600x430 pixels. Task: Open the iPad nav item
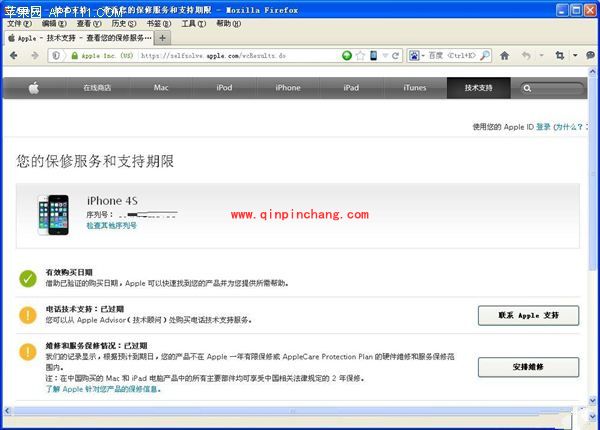coord(351,88)
